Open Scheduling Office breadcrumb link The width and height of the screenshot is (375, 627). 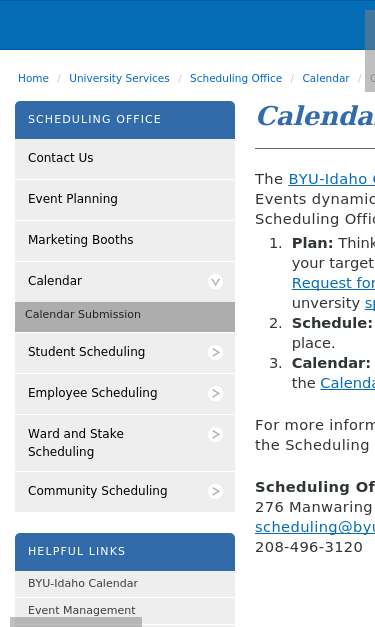[x=236, y=78]
